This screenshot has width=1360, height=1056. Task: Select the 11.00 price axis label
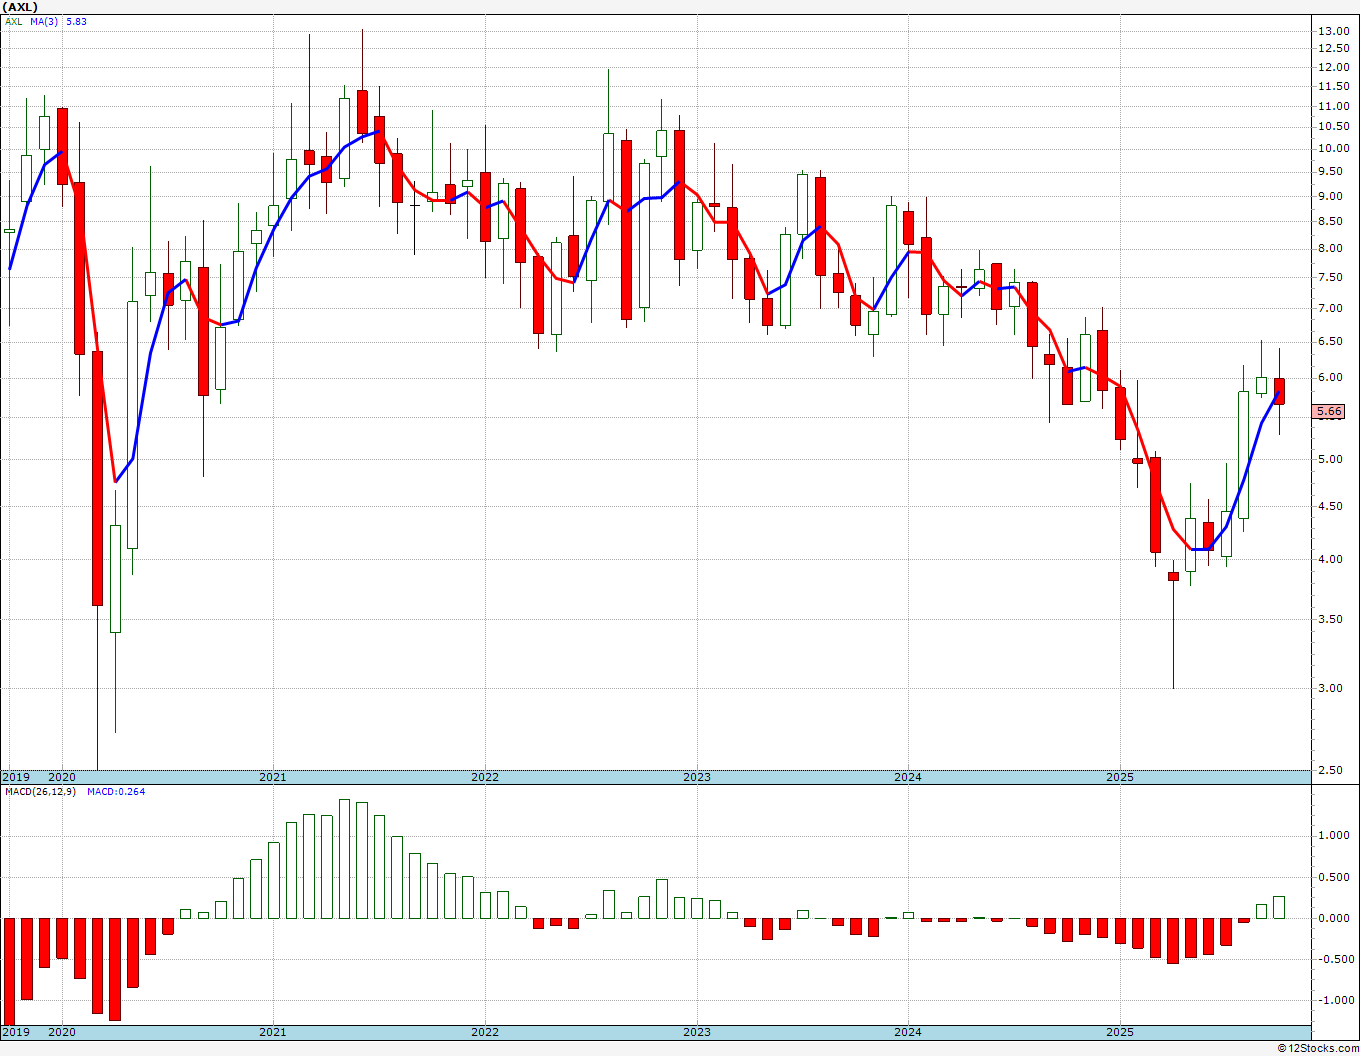(x=1333, y=106)
